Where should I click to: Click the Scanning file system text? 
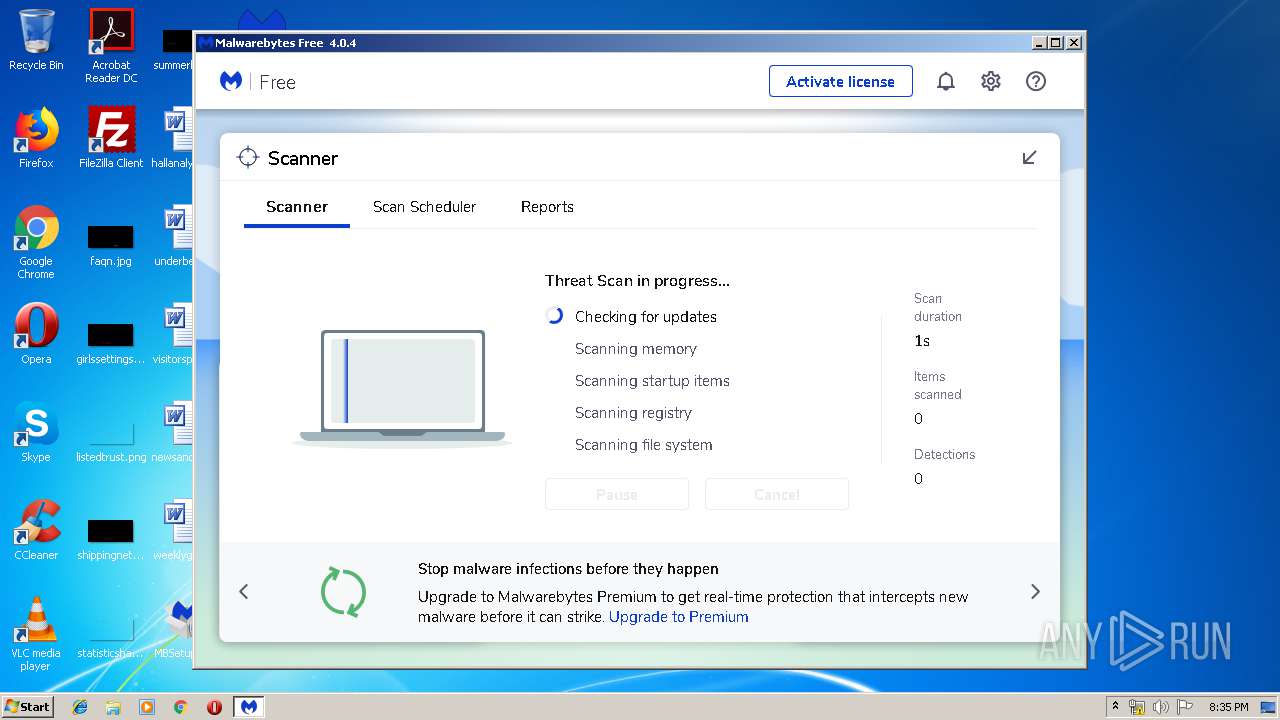644,445
